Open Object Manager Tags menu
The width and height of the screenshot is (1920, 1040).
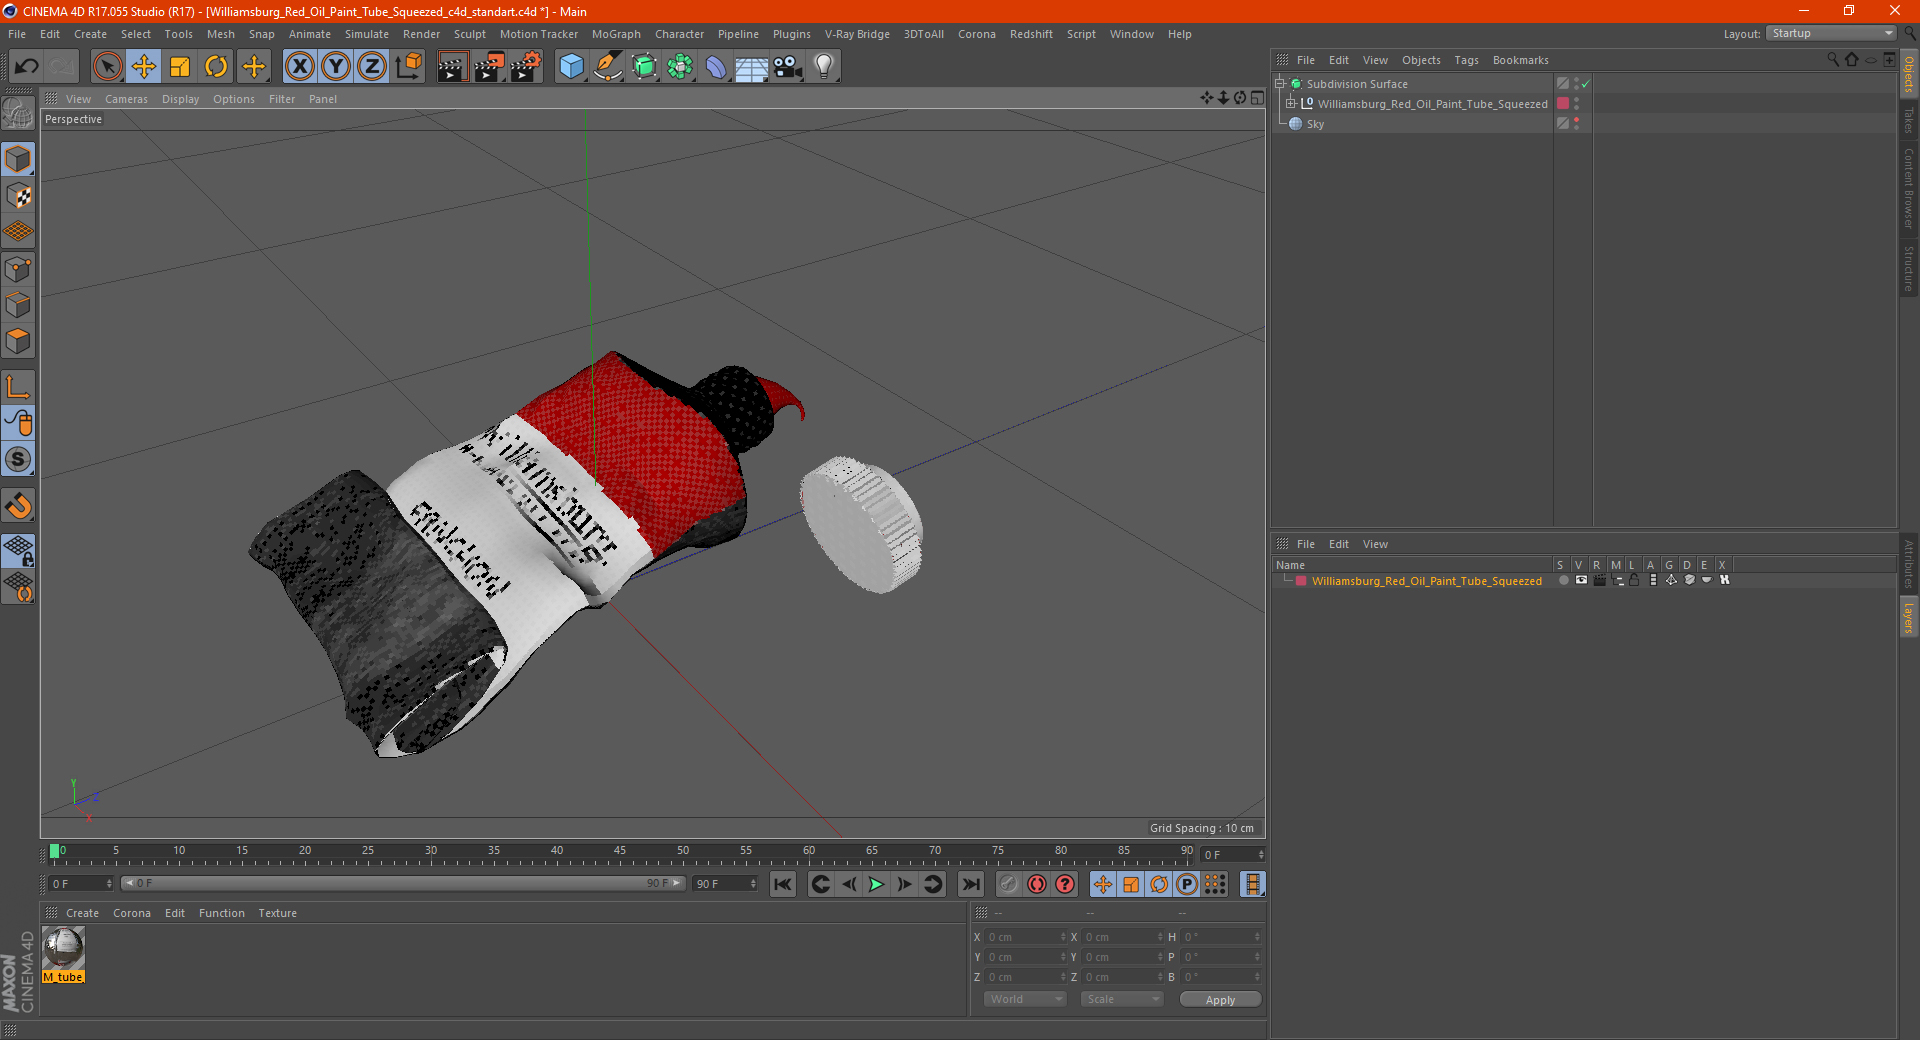pyautogui.click(x=1466, y=60)
